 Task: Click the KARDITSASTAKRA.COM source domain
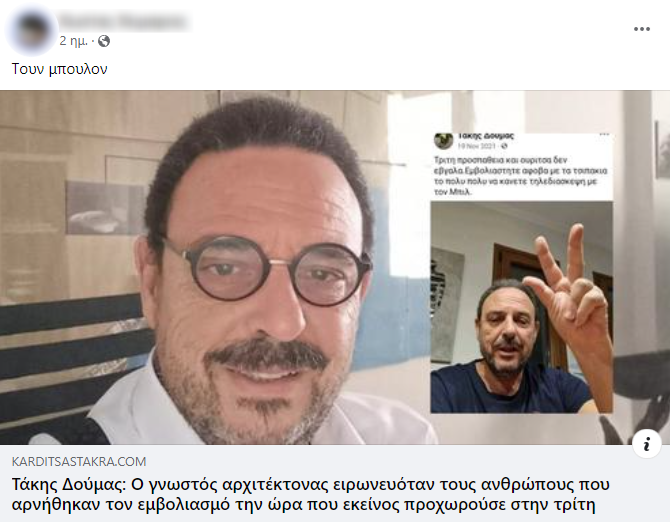[x=79, y=461]
